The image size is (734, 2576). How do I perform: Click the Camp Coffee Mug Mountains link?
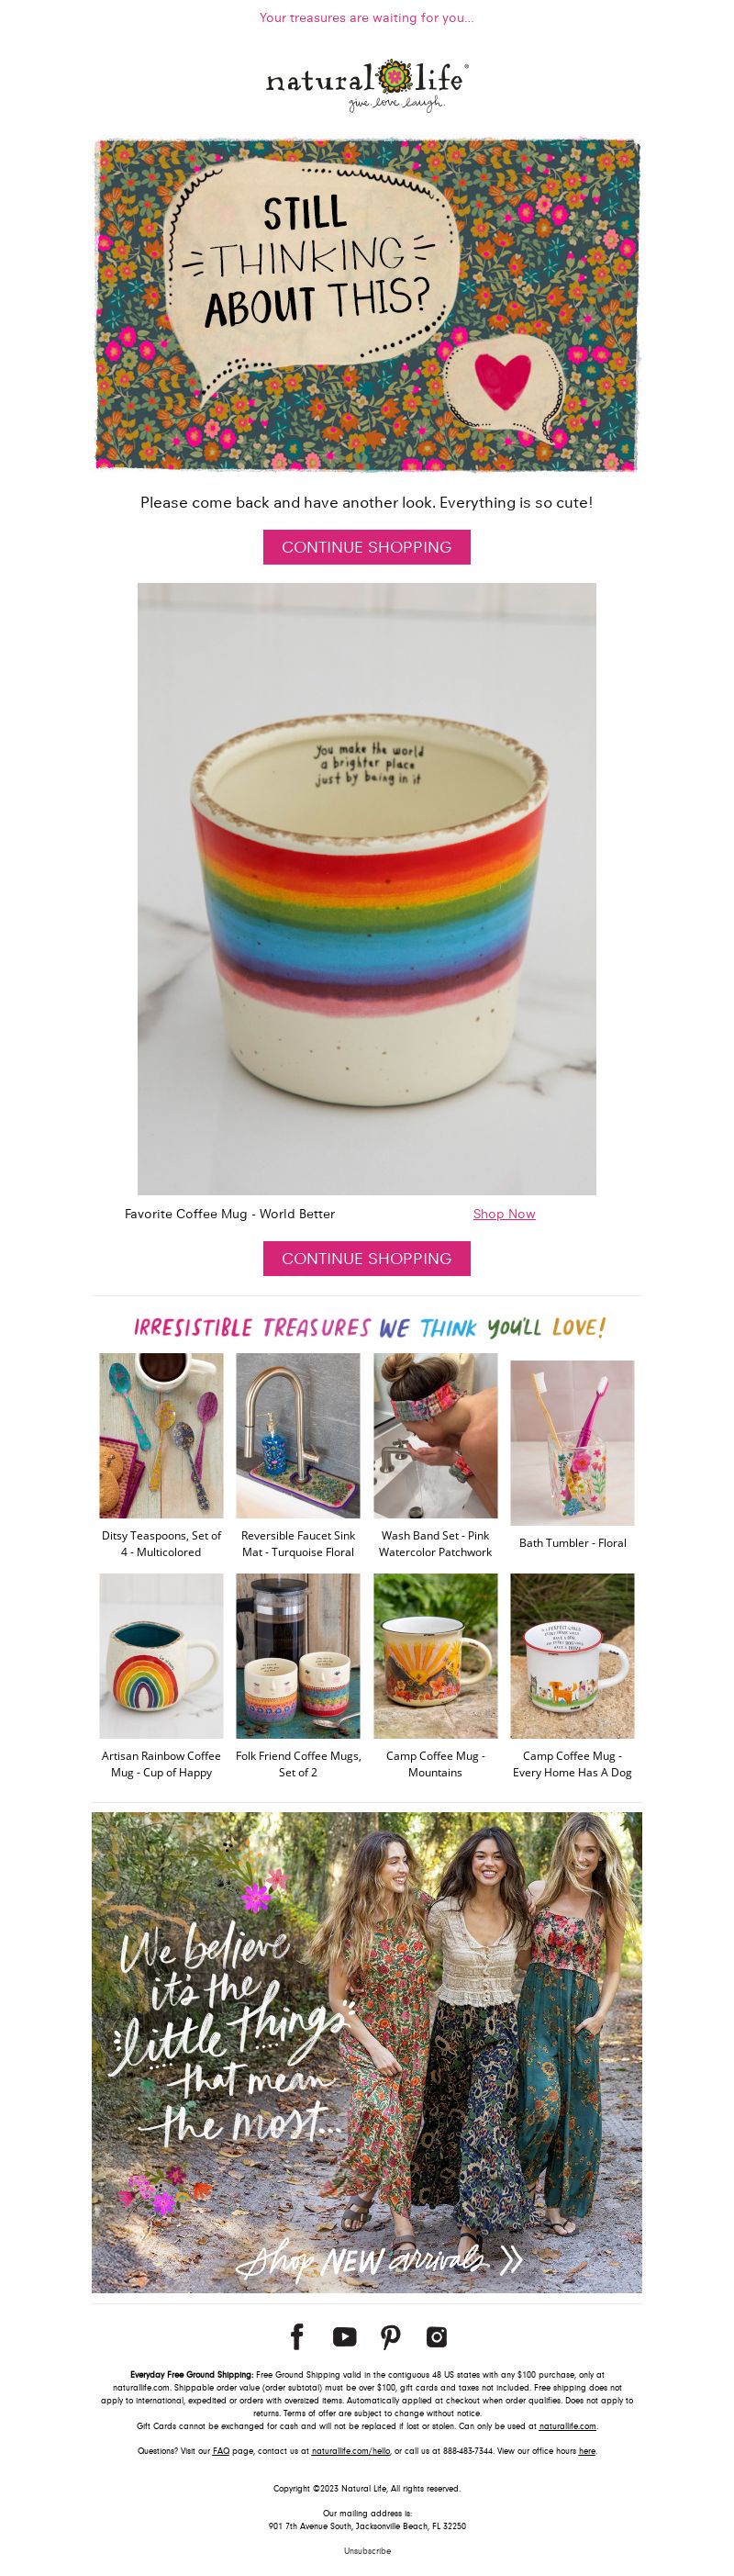[x=435, y=1763]
